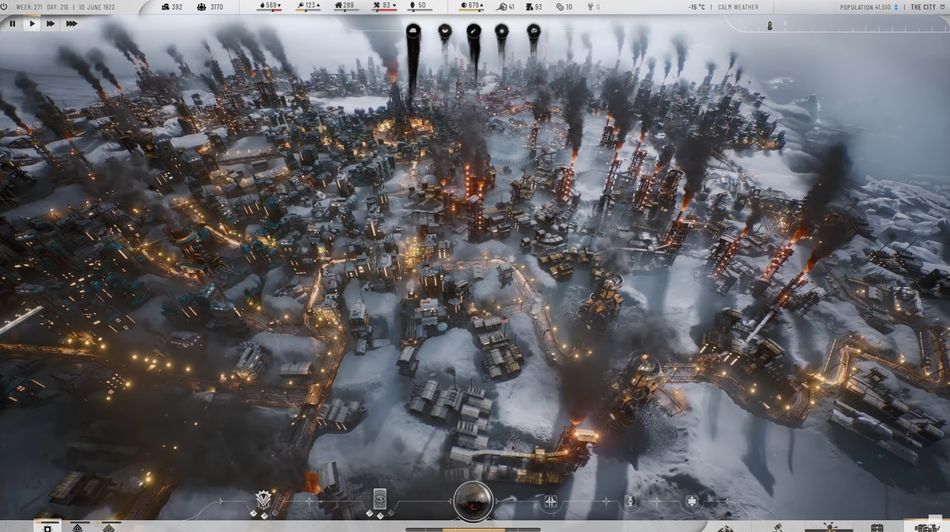Select the central council orb at bottom
Image resolution: width=950 pixels, height=532 pixels.
point(472,499)
